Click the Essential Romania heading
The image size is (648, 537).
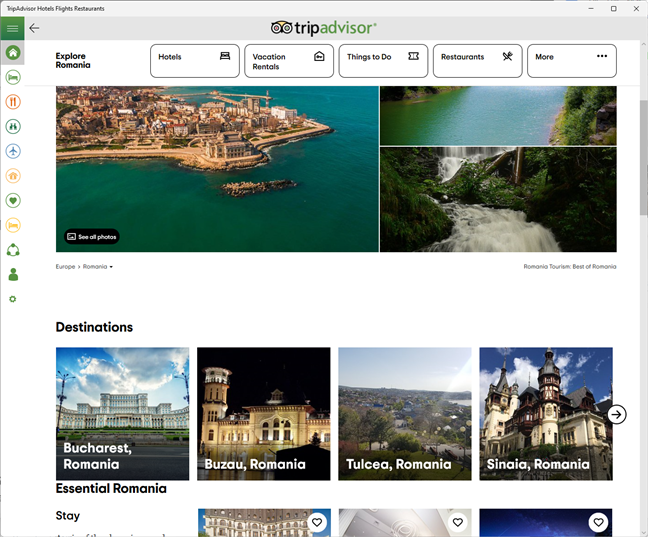[111, 488]
